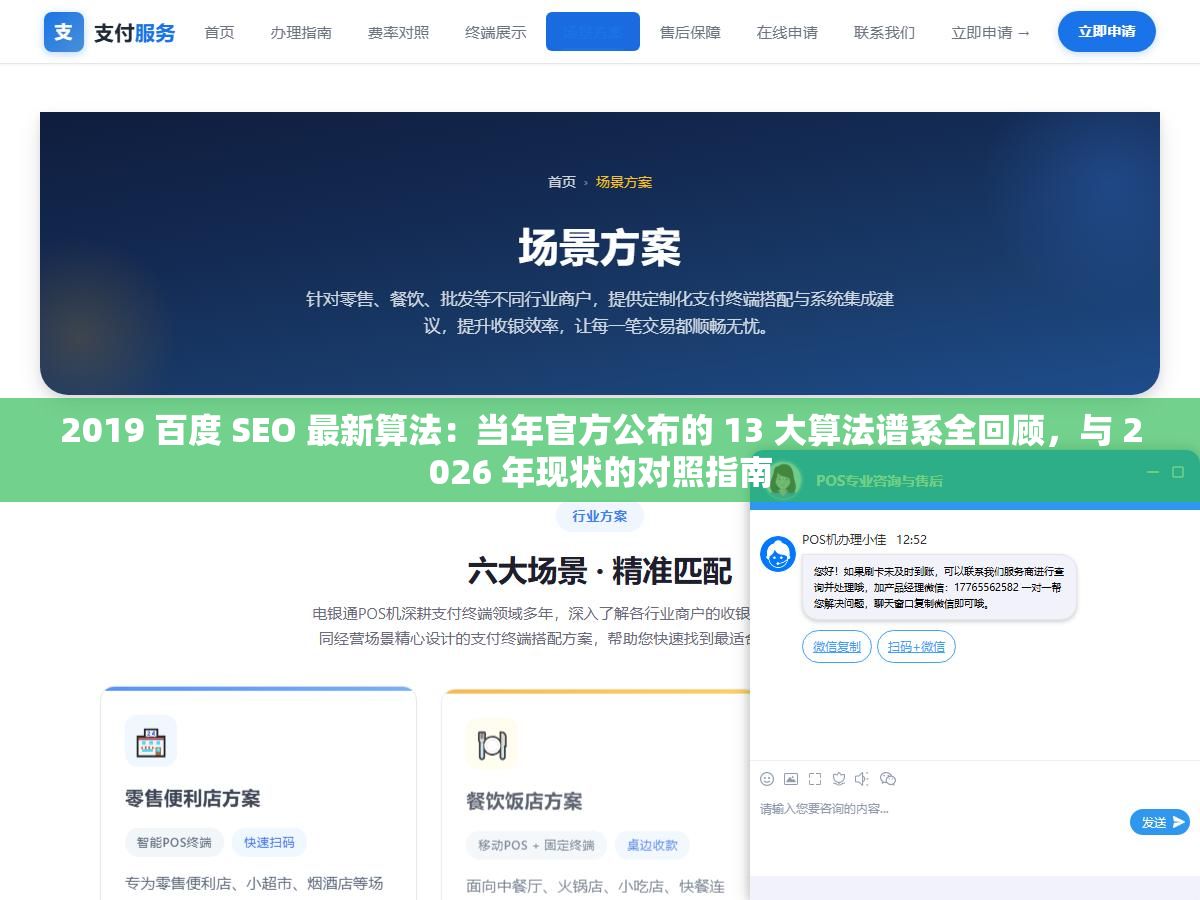Screen dimensions: 1200x900
Task: Open 联系我们 in the navigation bar
Action: point(884,32)
